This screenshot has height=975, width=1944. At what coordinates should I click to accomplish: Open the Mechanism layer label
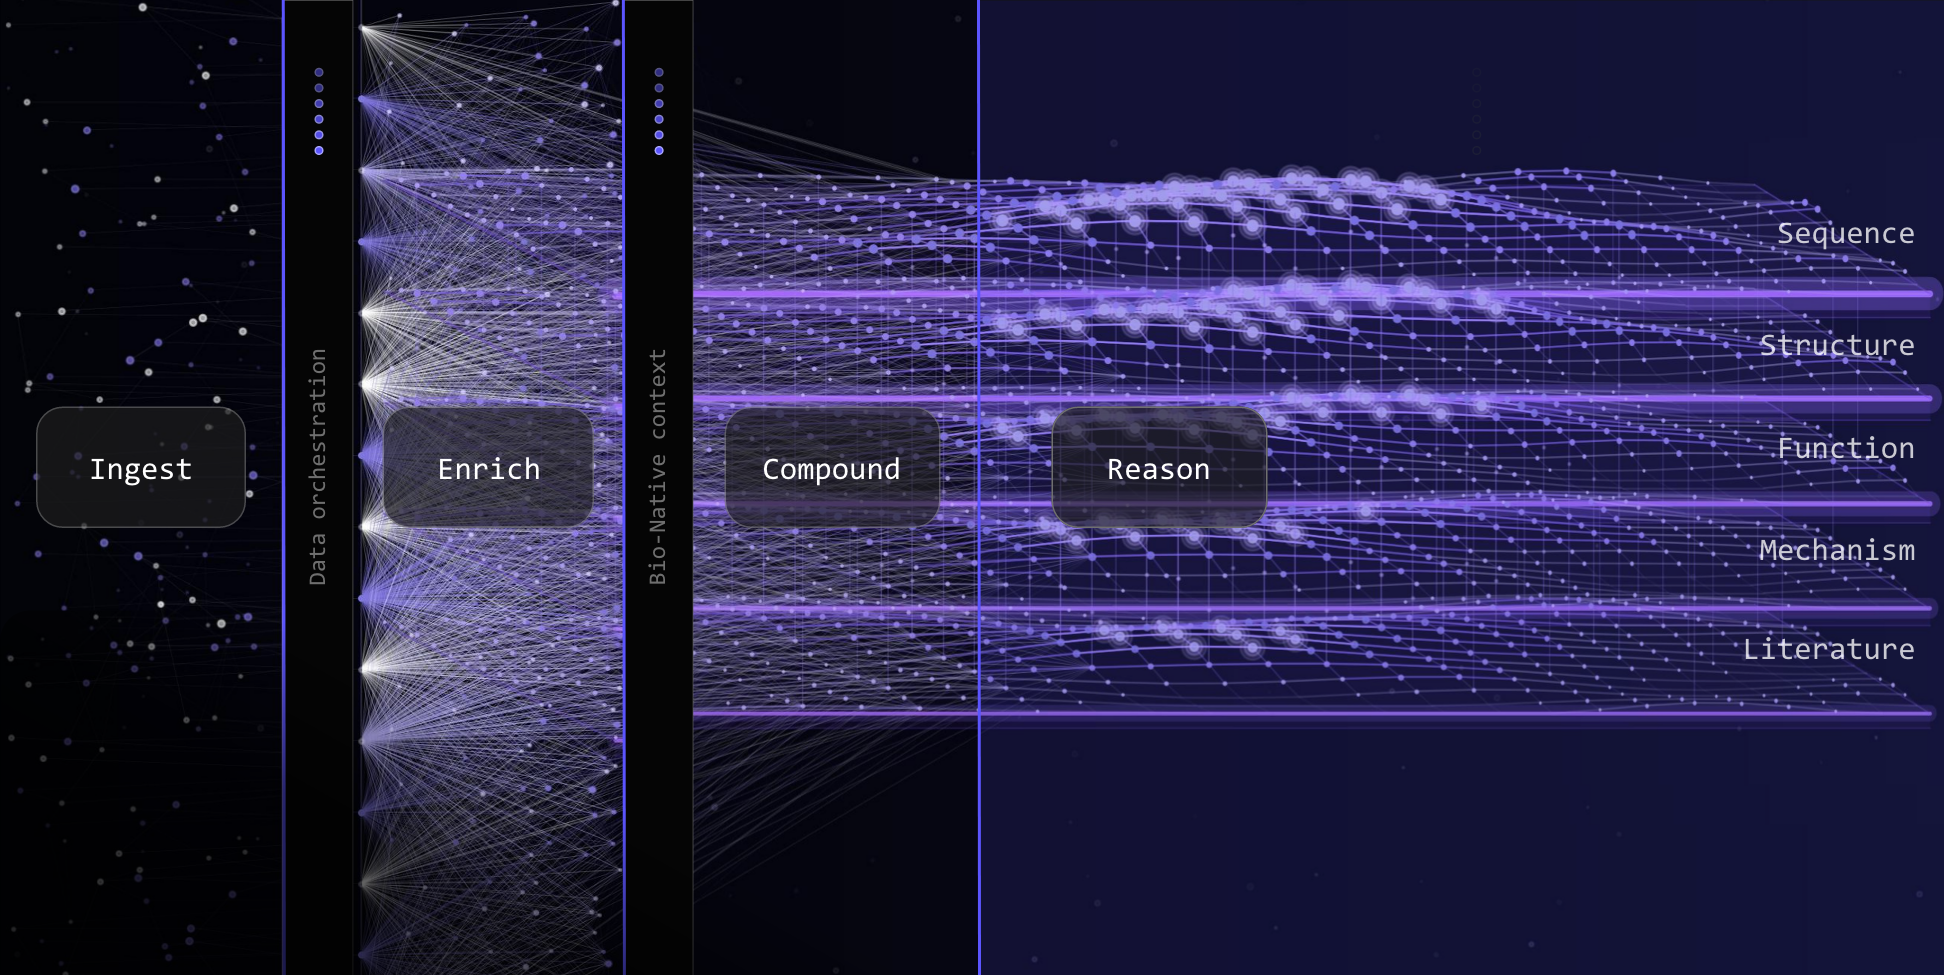(1837, 550)
